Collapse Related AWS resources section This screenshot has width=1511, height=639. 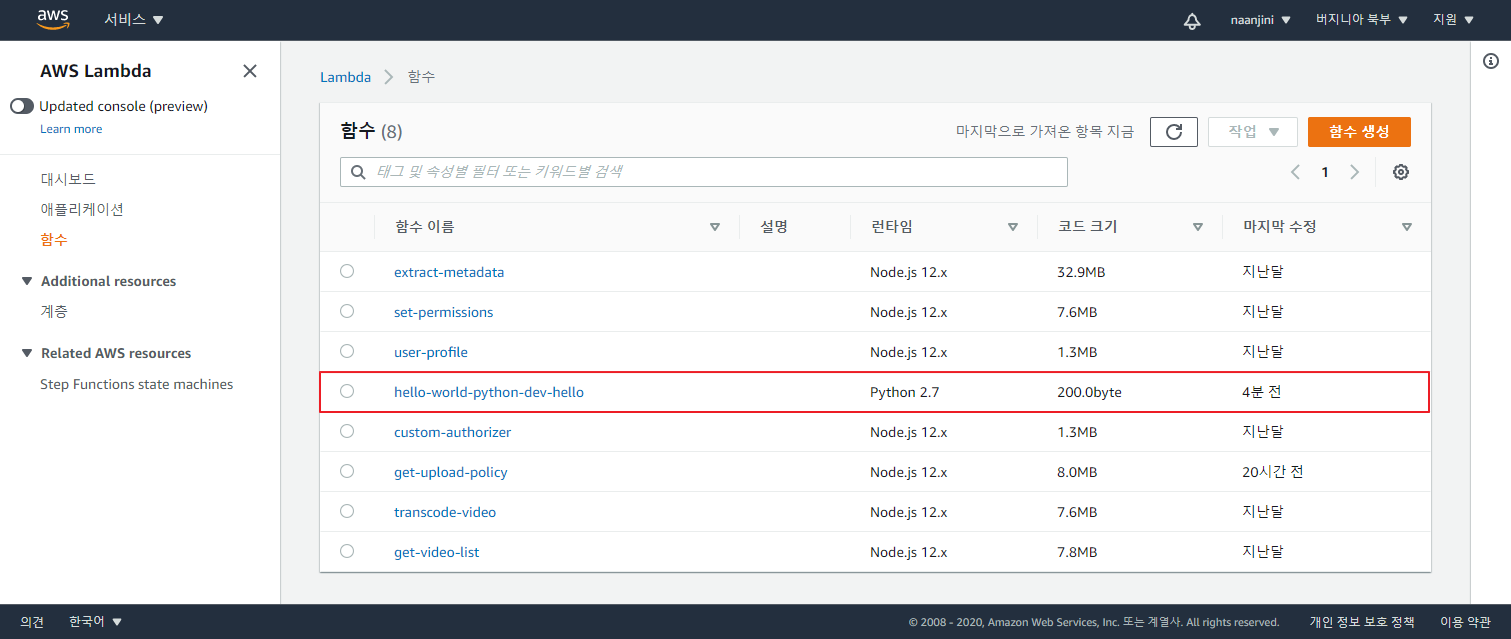[27, 353]
